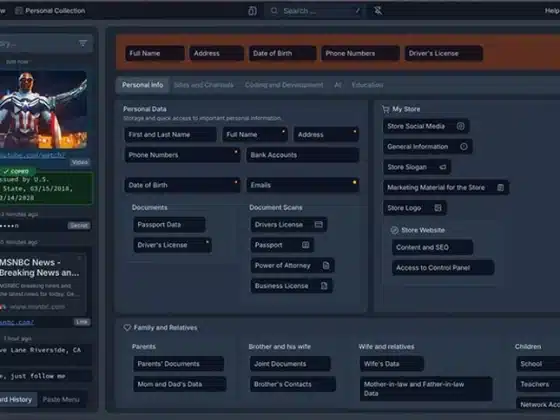
Task: Click Driver's License clip under Documents
Action: pyautogui.click(x=172, y=245)
